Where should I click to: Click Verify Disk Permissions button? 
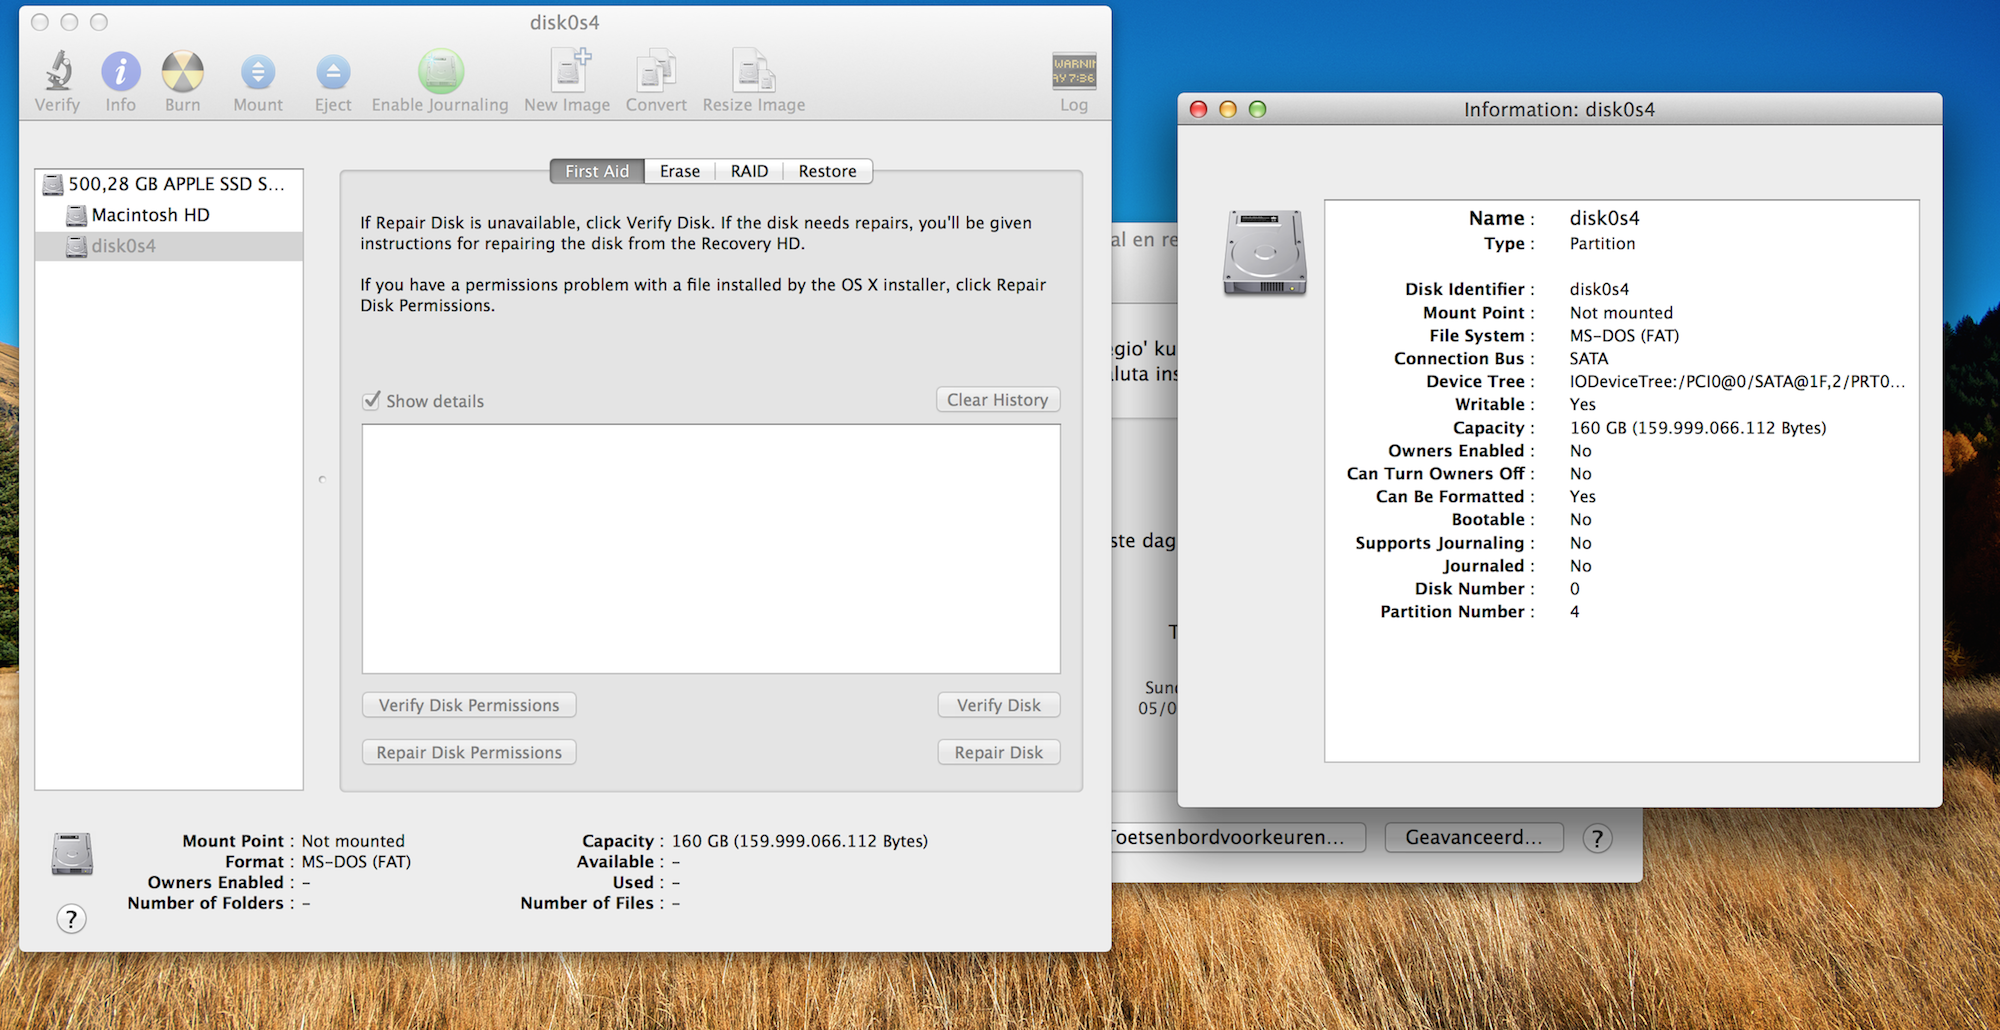coord(469,705)
